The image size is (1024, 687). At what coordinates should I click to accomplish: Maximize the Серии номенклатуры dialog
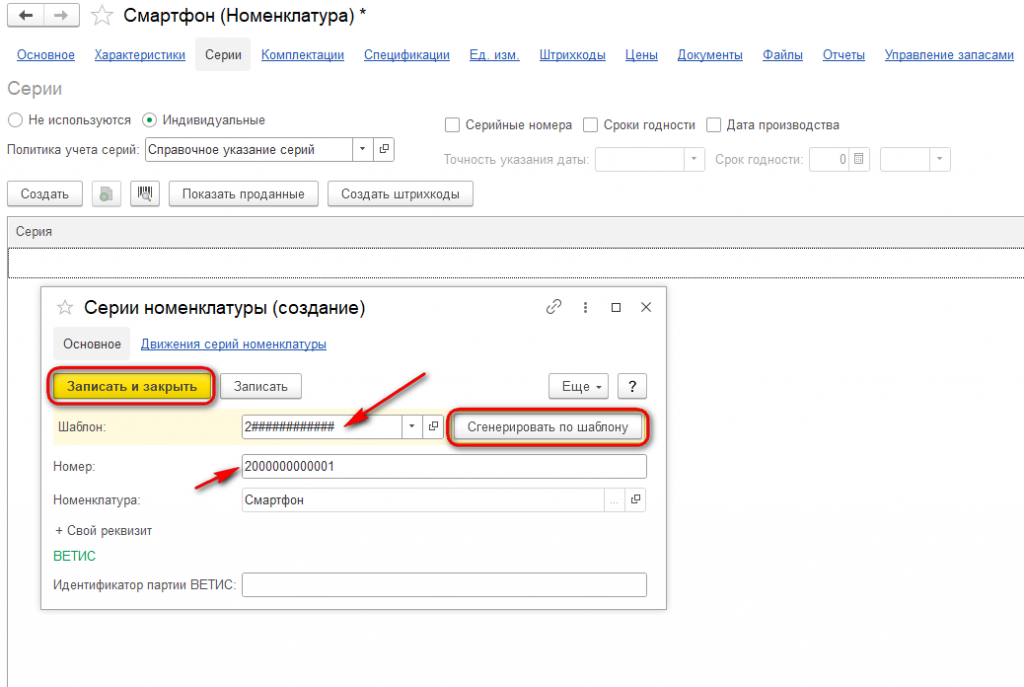point(616,307)
